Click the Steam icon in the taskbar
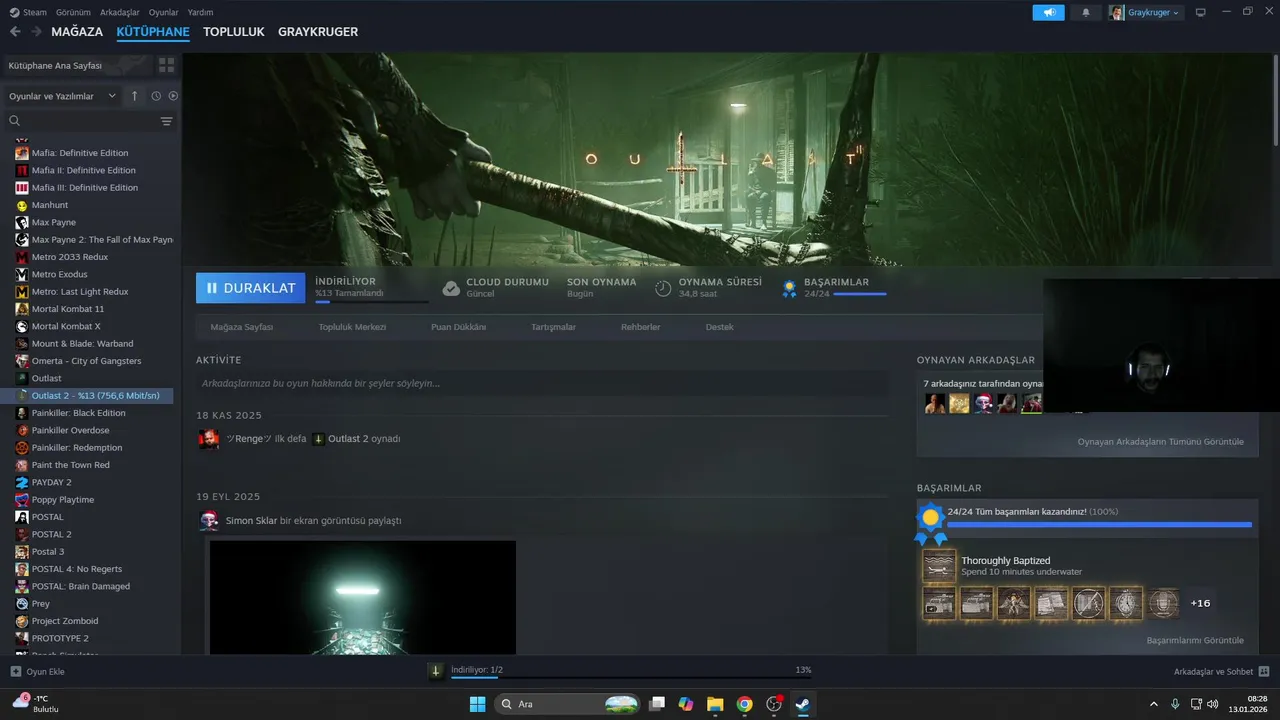 point(802,704)
